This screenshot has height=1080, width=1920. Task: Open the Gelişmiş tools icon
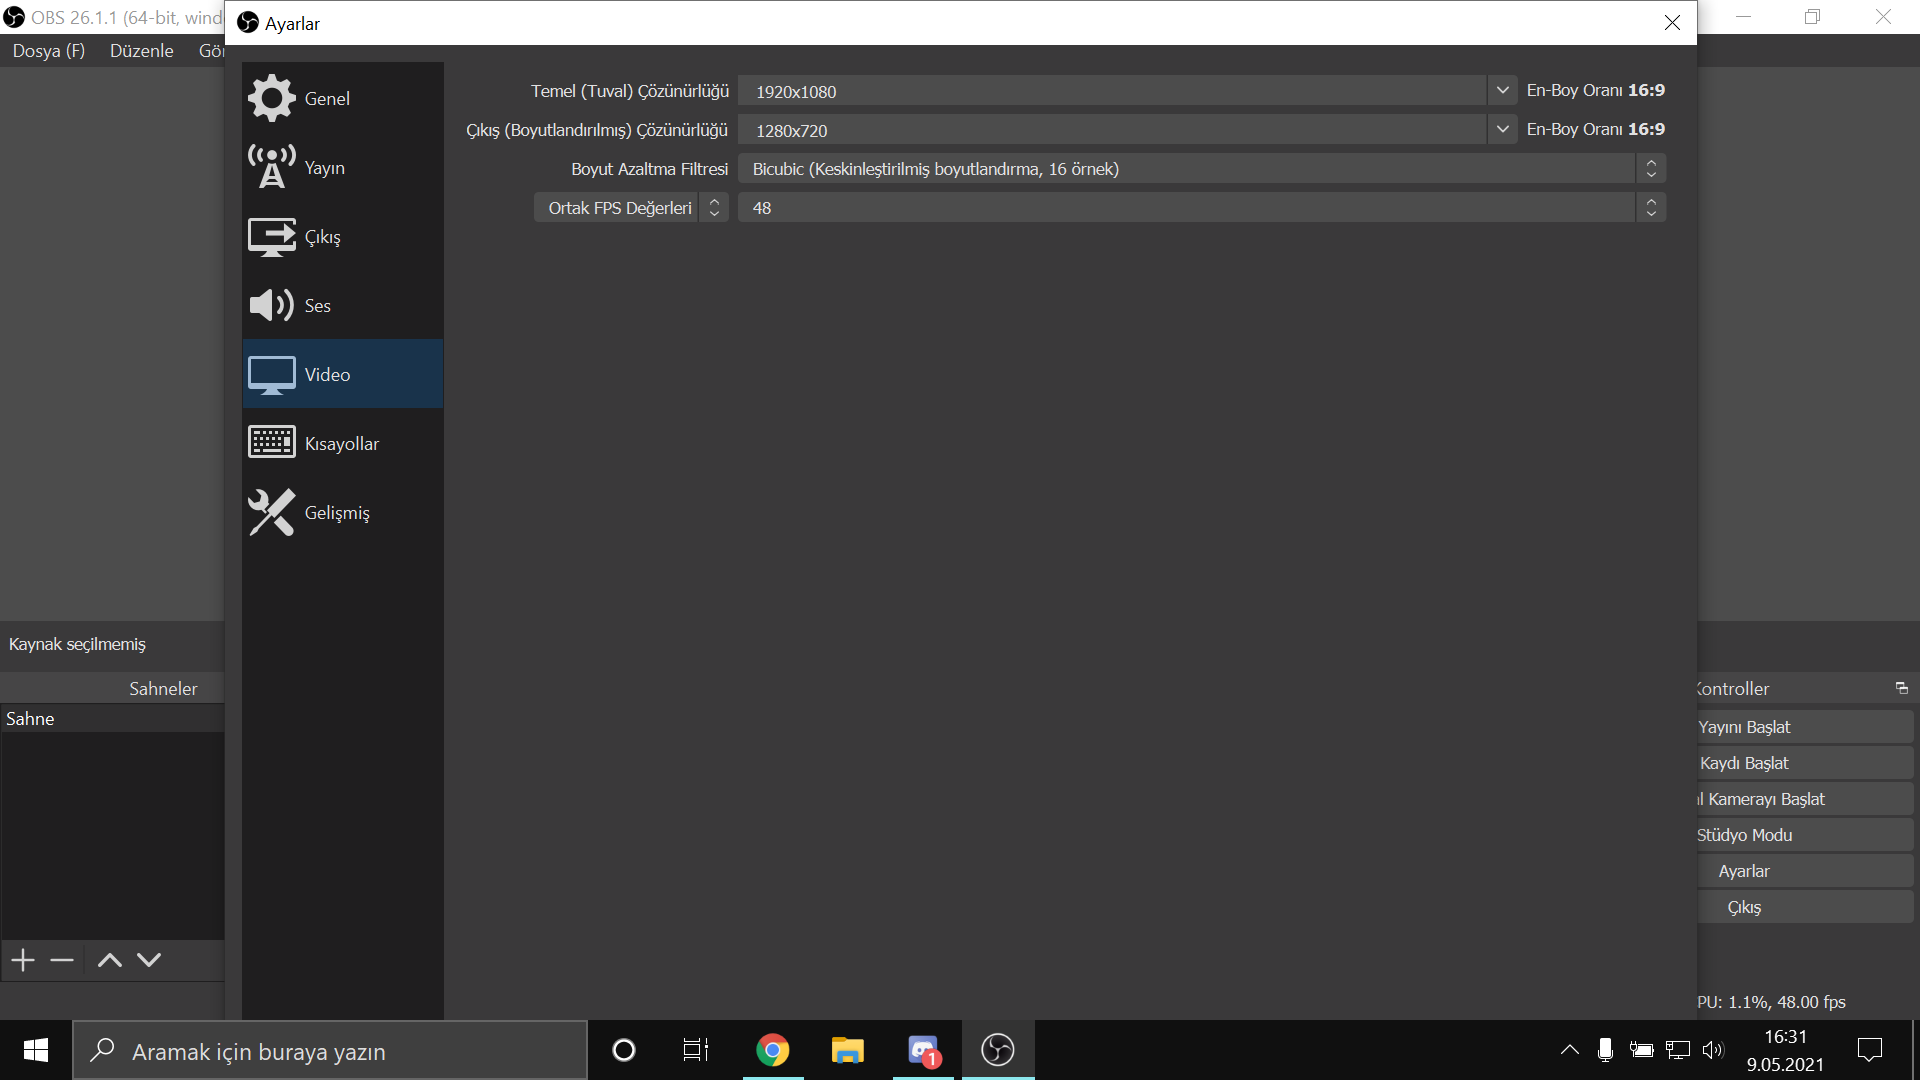(271, 512)
